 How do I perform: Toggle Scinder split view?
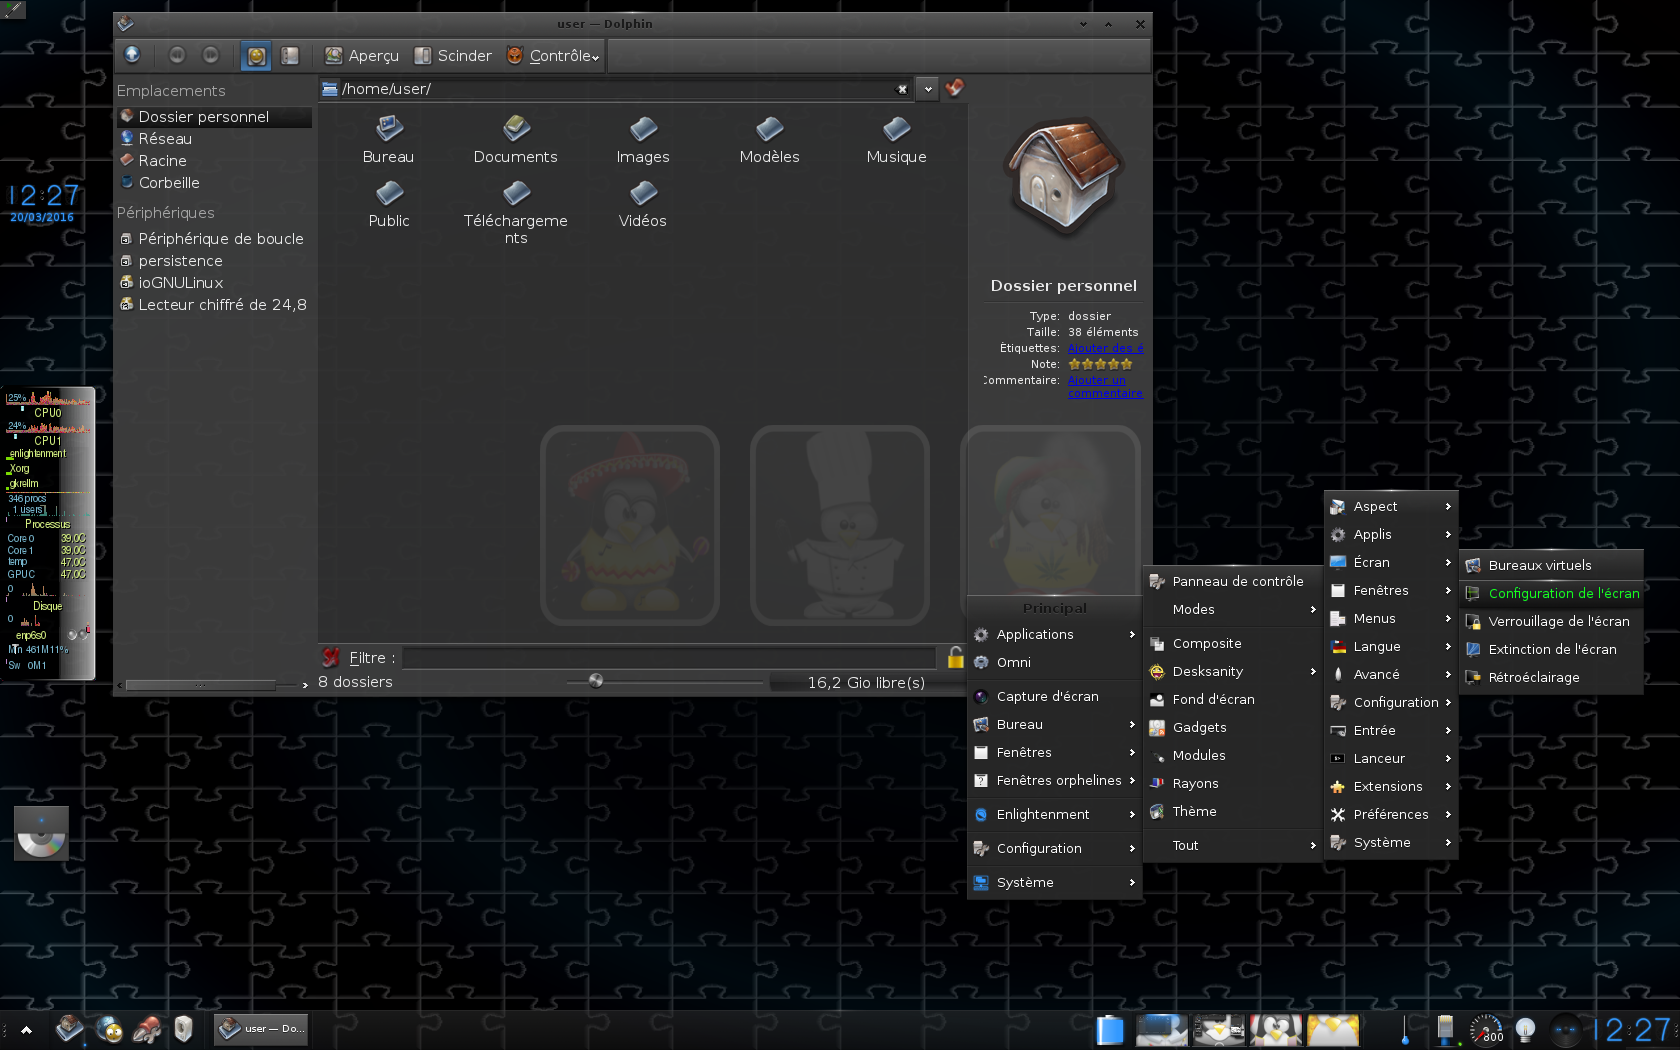453,56
